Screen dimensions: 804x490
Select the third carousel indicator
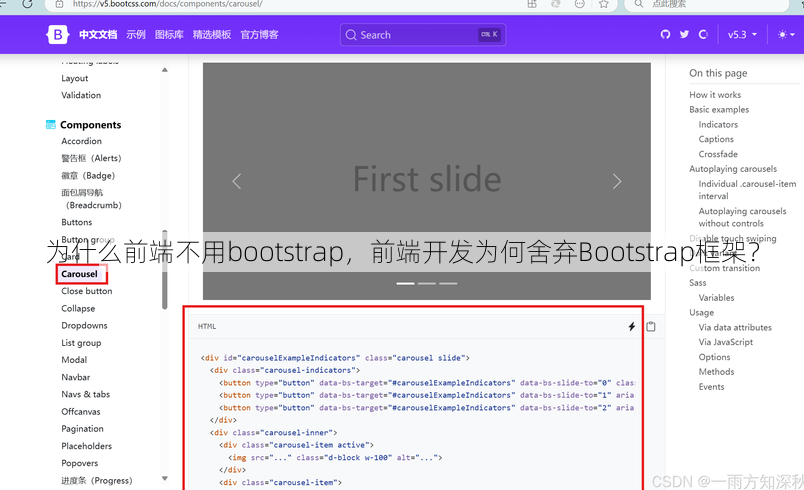tap(448, 283)
